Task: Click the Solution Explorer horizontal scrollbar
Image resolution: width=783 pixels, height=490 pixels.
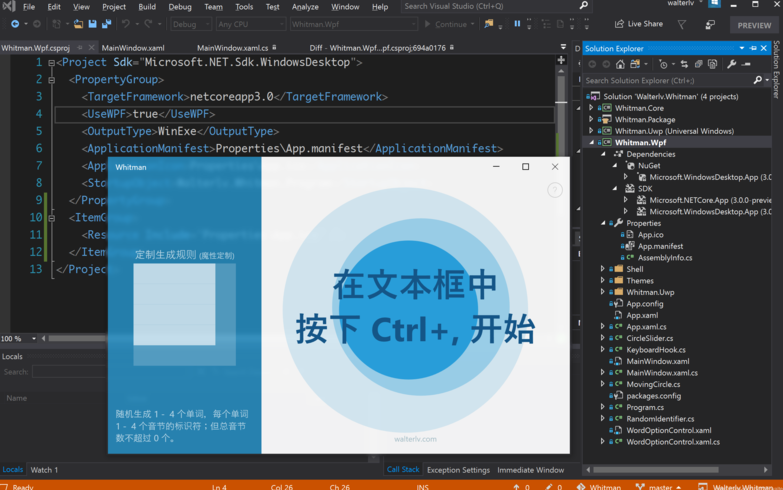Action: pos(655,470)
